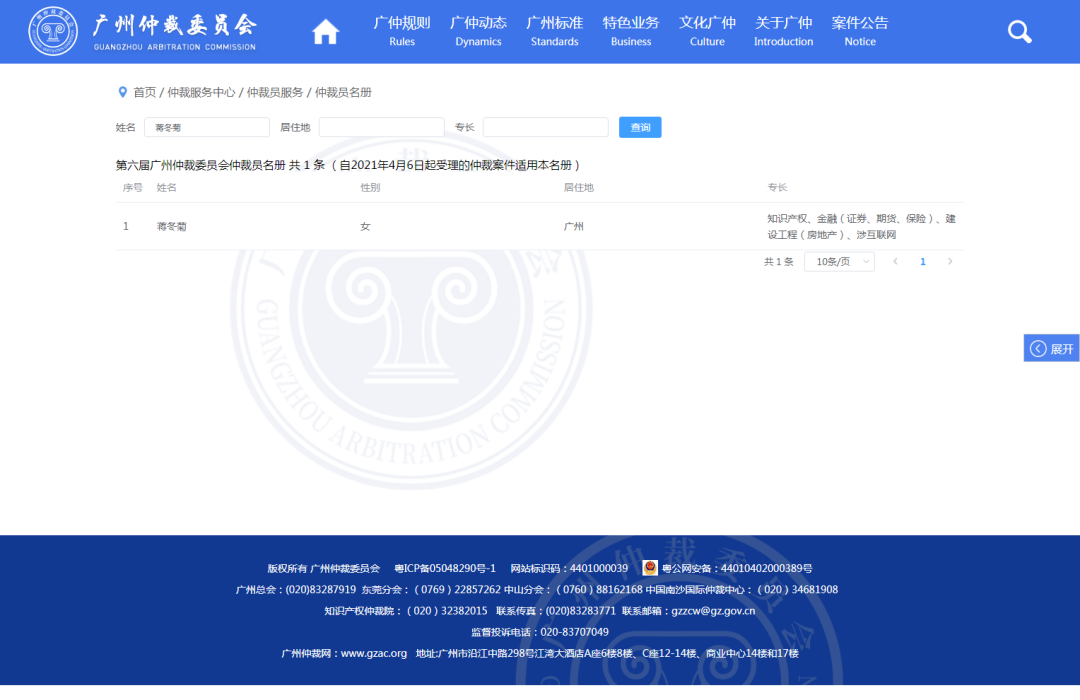Viewport: 1080px width, 700px height.
Task: Open the search magnifier icon
Action: 1019,32
